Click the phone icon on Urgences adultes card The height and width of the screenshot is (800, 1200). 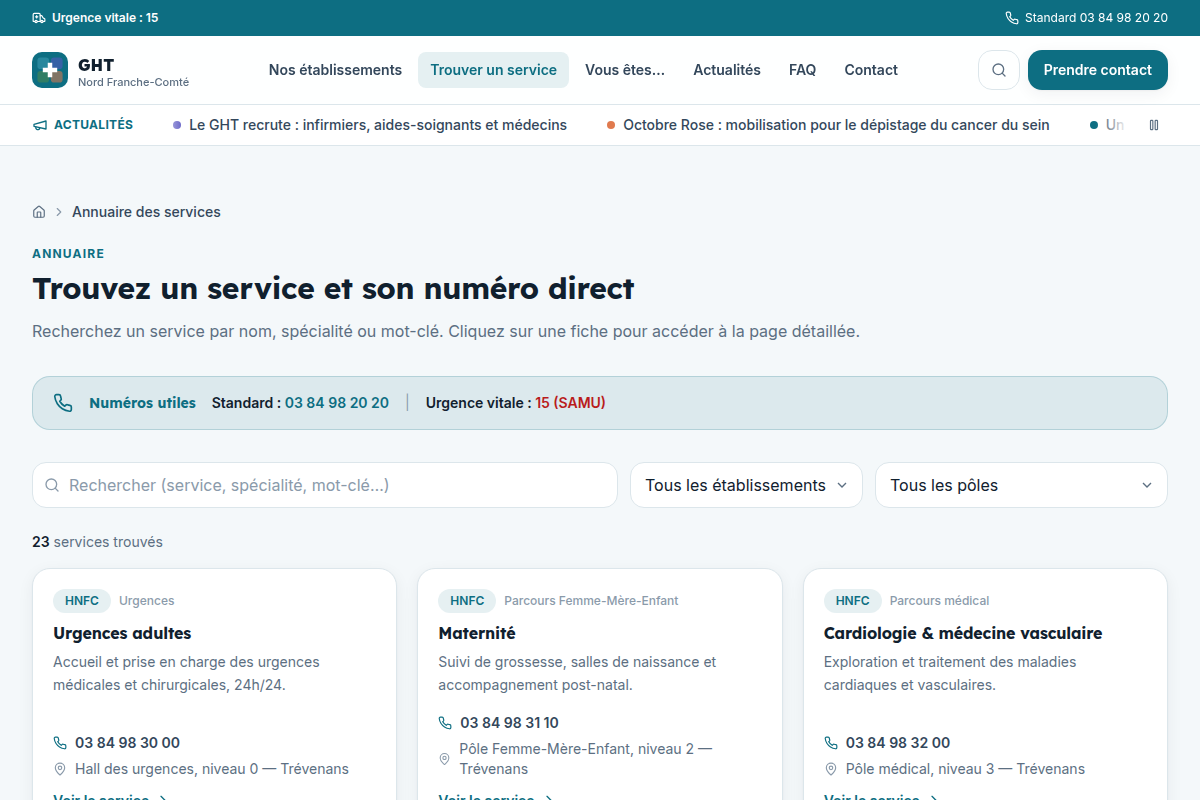(x=60, y=743)
